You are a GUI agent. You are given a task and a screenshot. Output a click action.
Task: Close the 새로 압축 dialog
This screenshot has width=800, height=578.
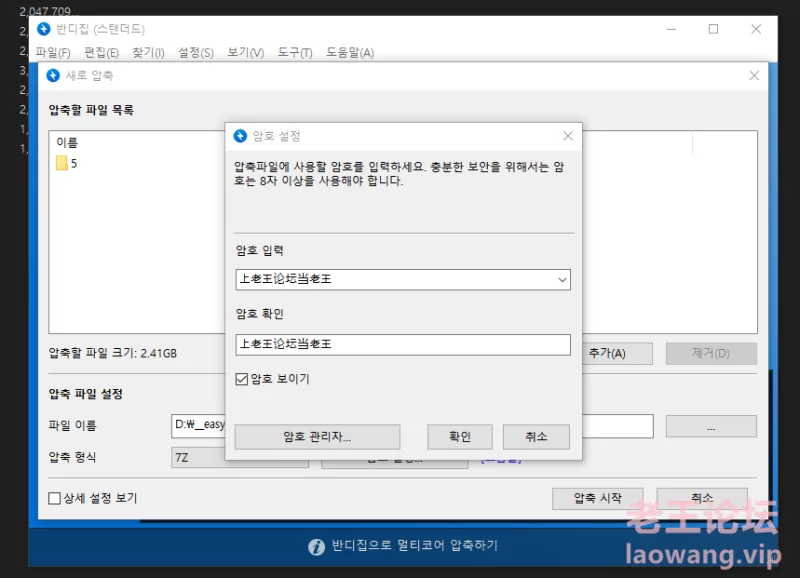point(754,76)
